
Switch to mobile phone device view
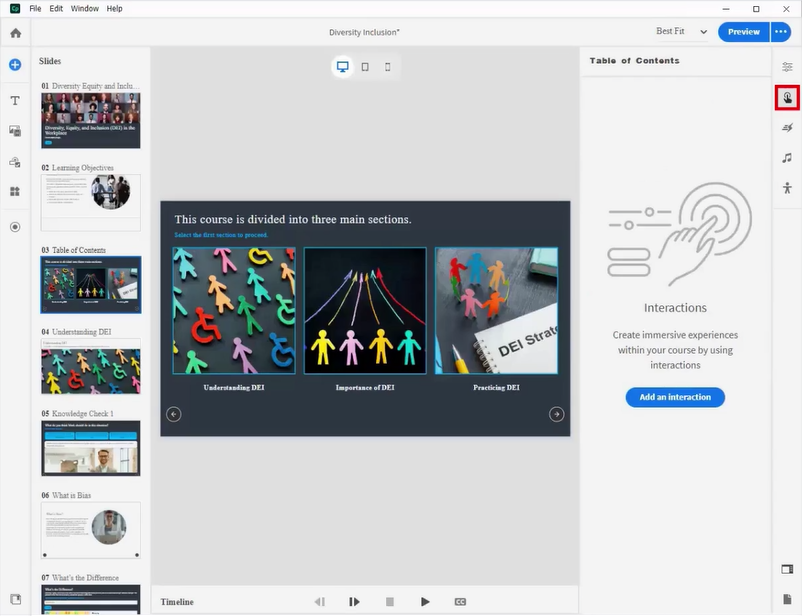(x=388, y=67)
